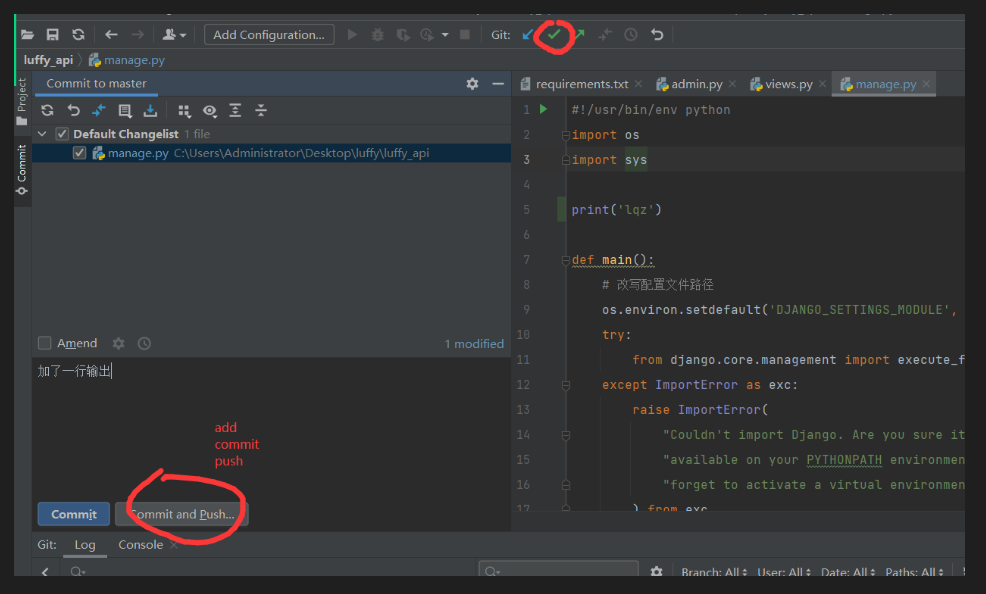Click in the commit message text area
The height and width of the screenshot is (594, 986).
[271, 427]
